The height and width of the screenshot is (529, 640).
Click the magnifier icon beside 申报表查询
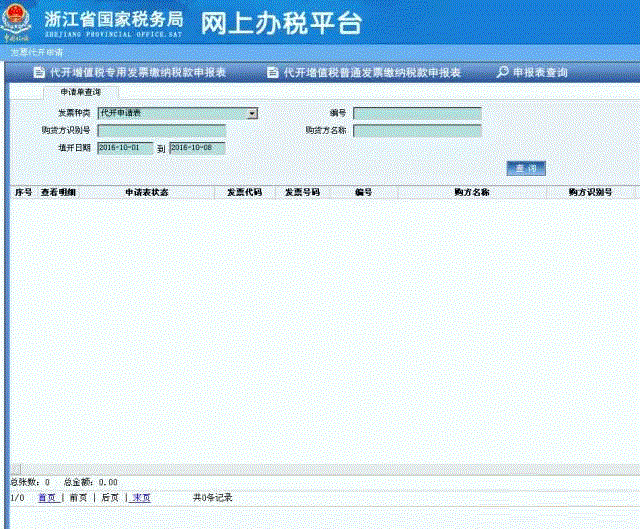click(502, 72)
